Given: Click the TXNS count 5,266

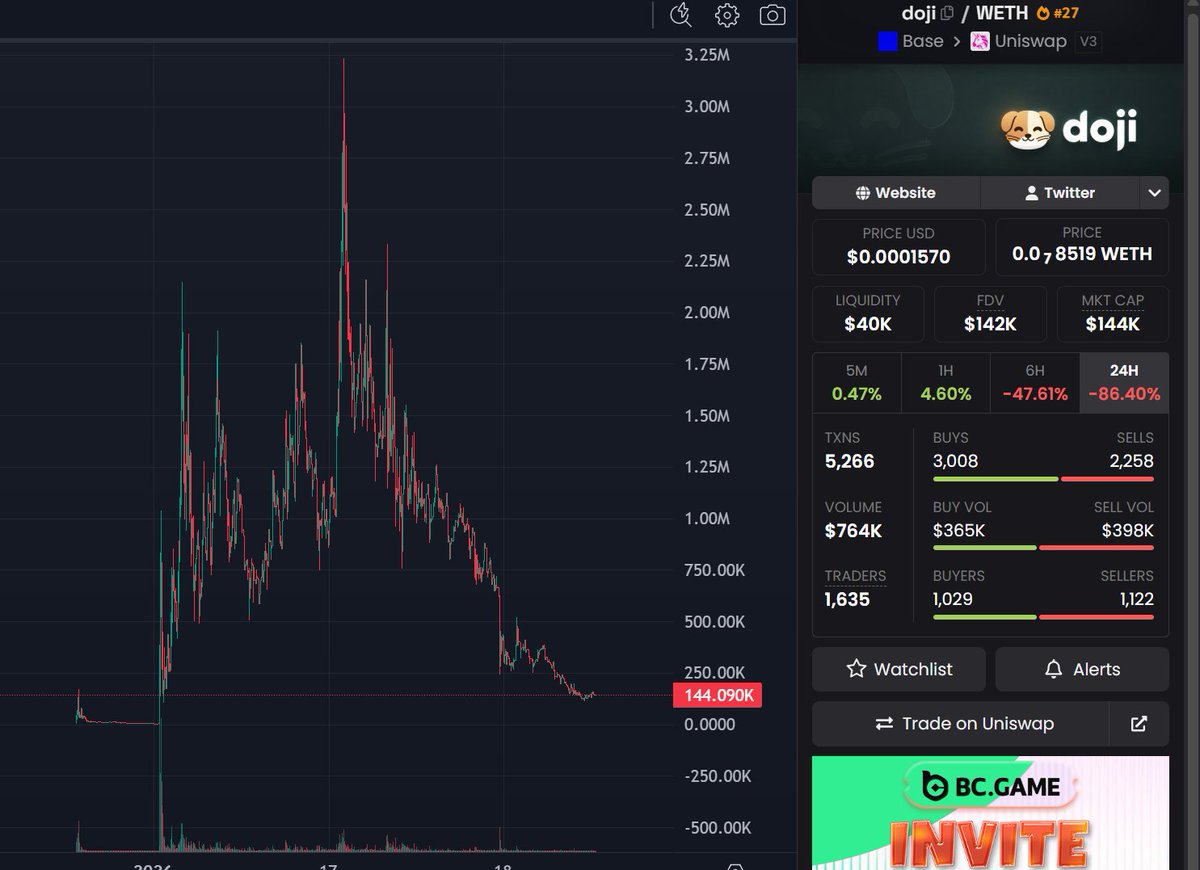Looking at the screenshot, I should [x=849, y=461].
